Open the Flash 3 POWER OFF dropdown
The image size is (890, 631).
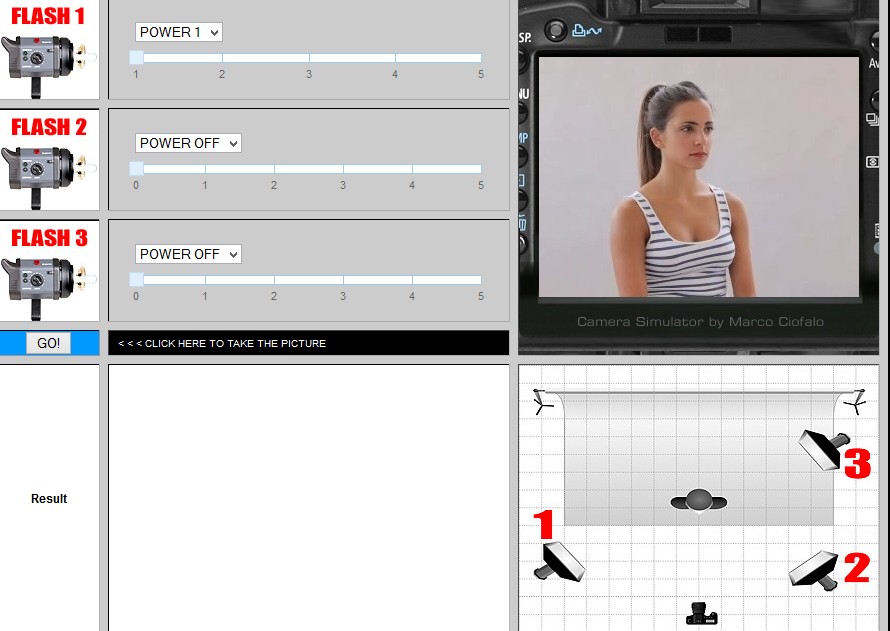pyautogui.click(x=188, y=254)
